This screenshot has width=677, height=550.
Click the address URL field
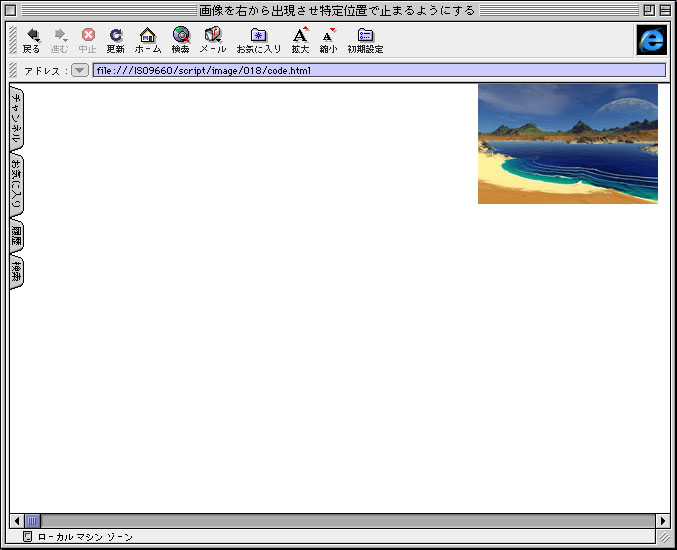379,70
